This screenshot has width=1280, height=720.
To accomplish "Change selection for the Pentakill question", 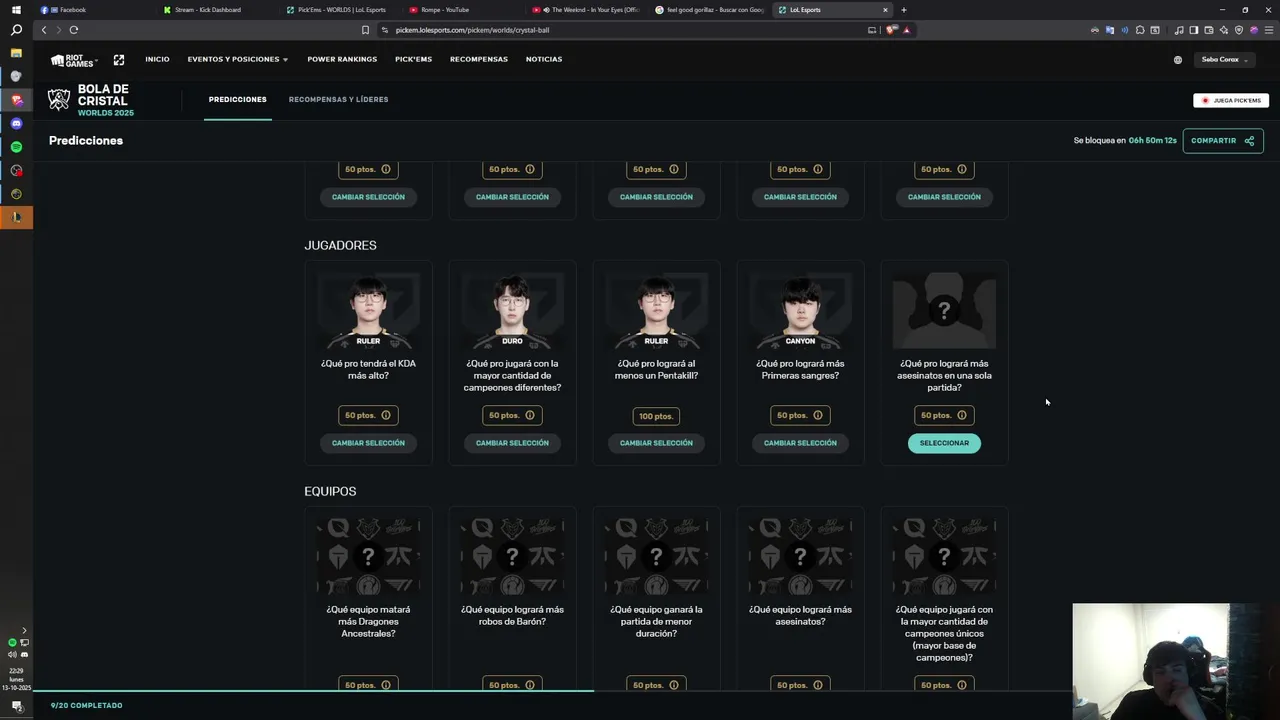I will pos(656,443).
